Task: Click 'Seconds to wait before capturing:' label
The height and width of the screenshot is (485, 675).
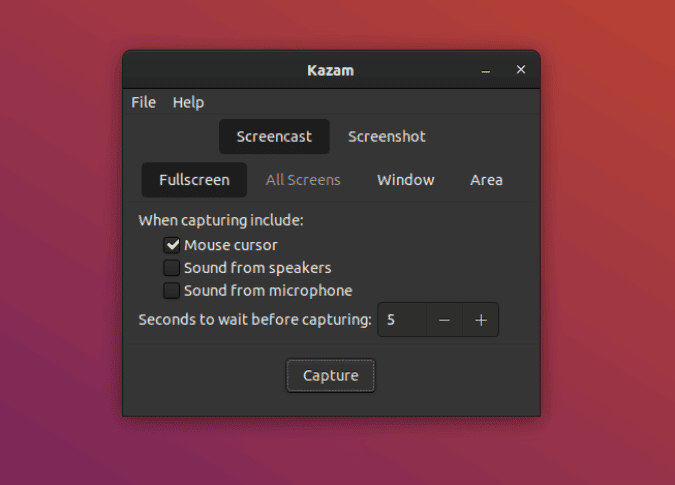Action: click(255, 320)
